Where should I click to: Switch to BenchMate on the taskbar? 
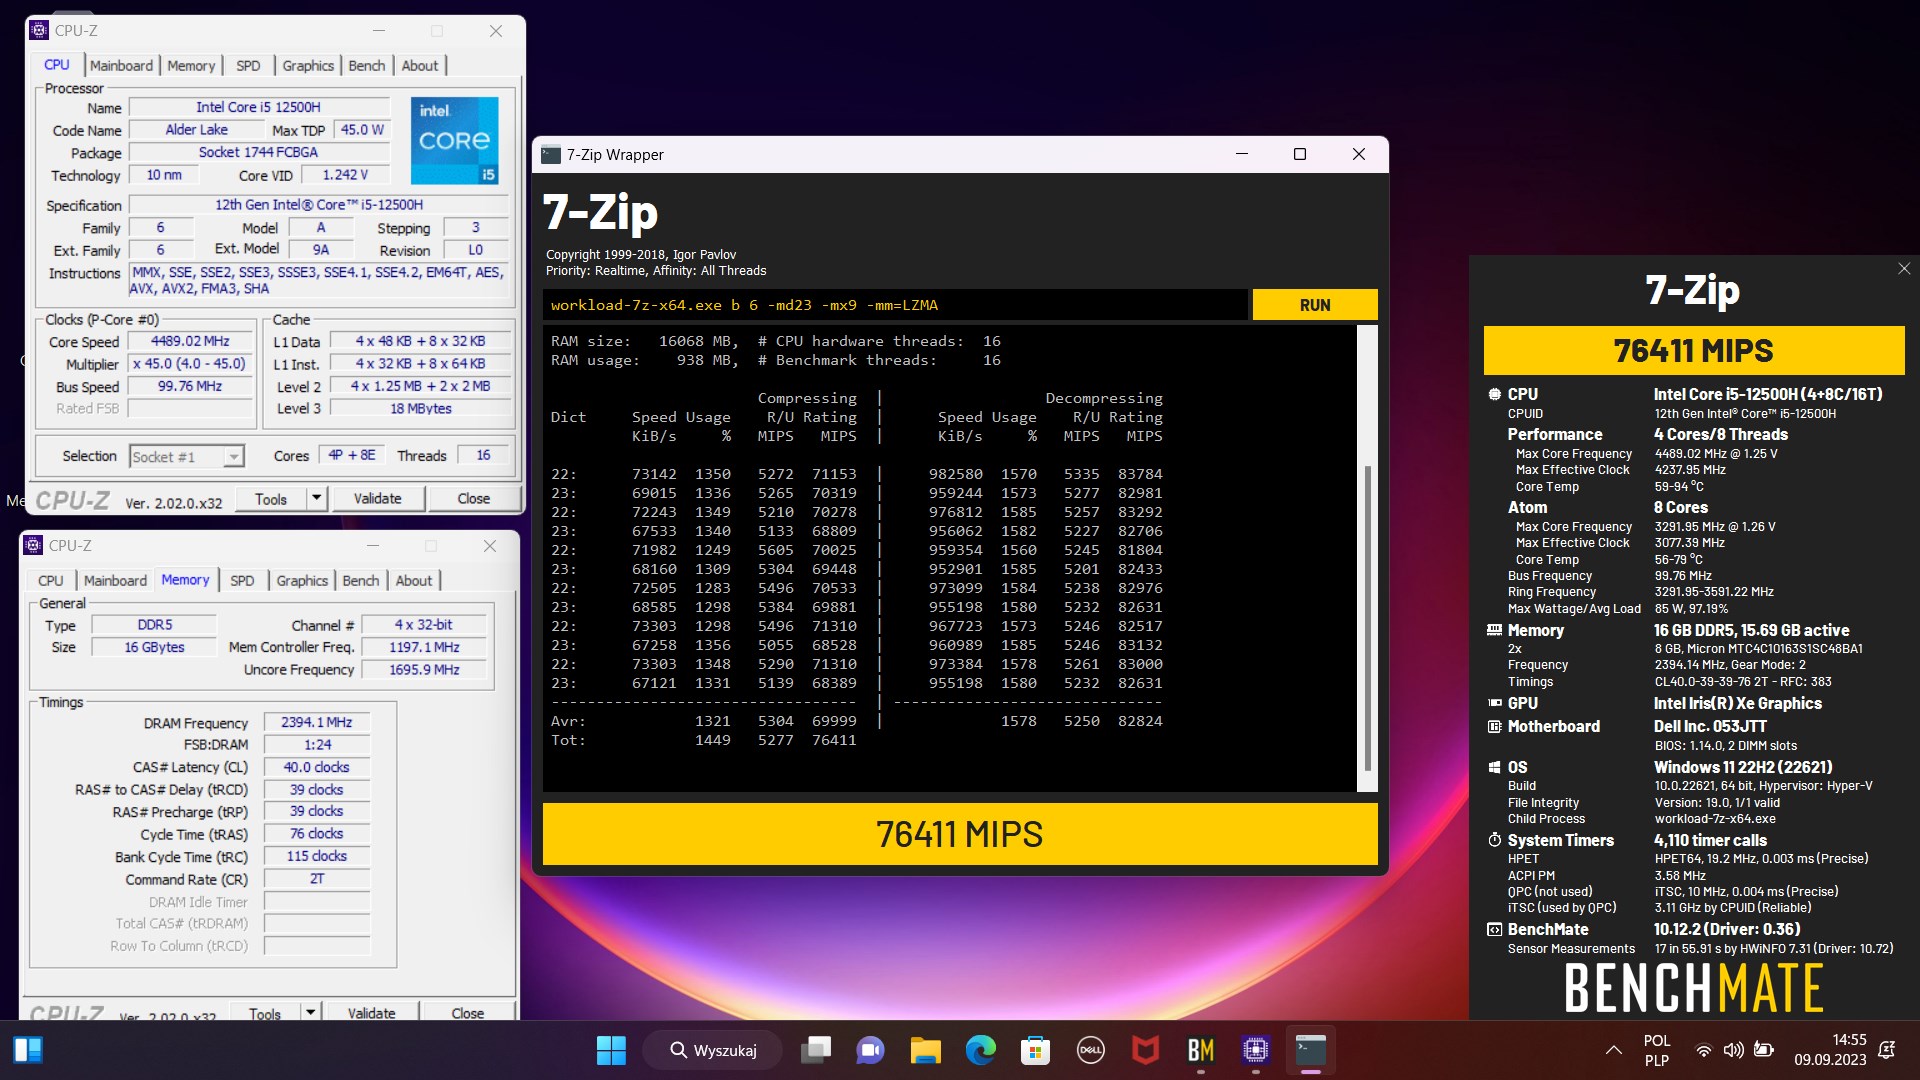click(x=1200, y=1050)
